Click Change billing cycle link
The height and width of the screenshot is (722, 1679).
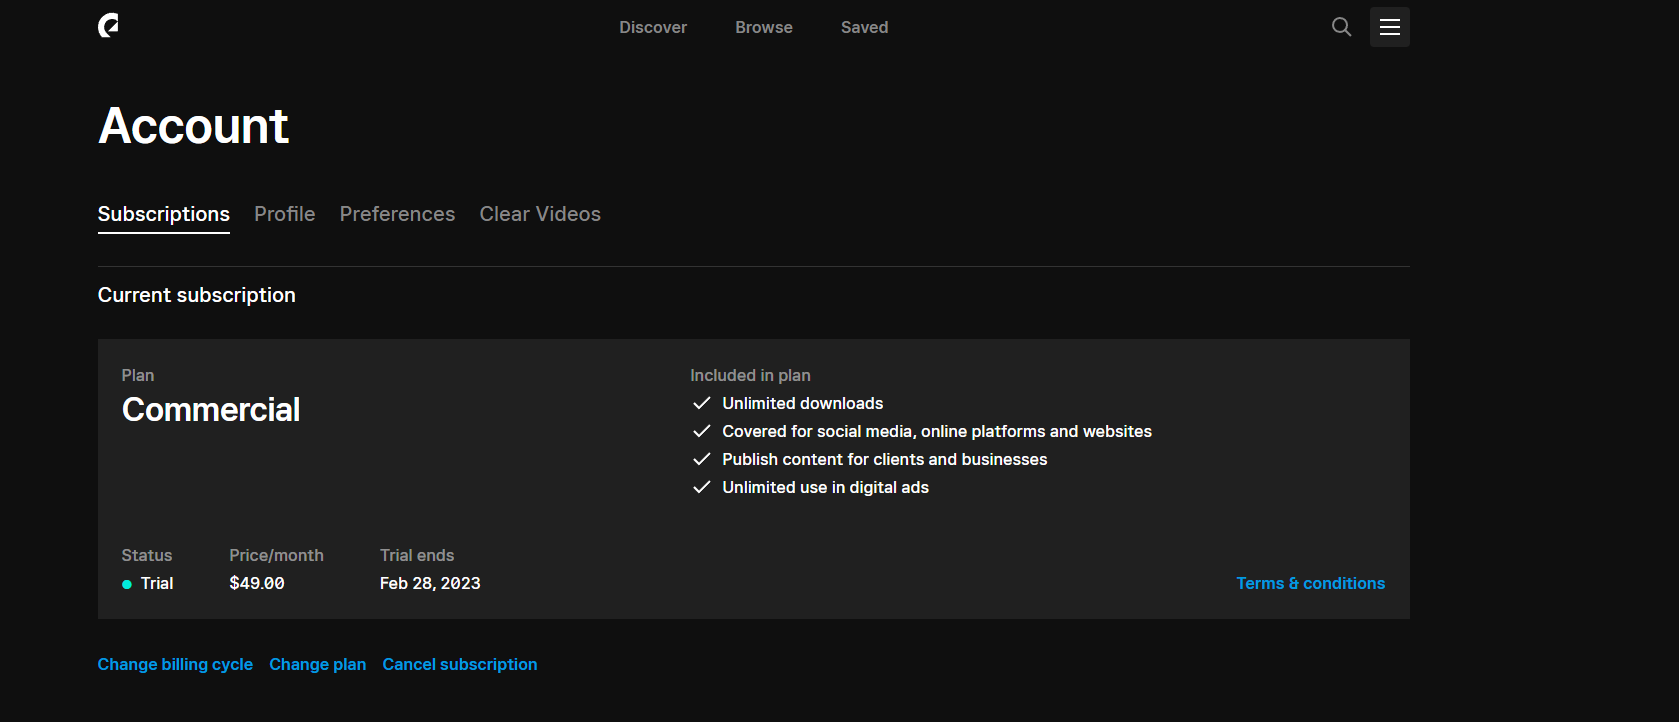coord(175,664)
